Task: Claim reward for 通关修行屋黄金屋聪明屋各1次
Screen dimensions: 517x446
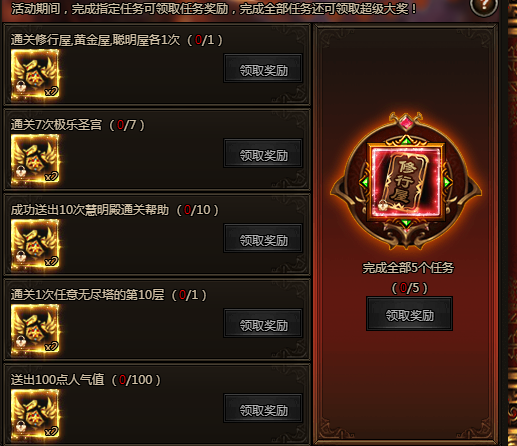Action: pos(263,68)
